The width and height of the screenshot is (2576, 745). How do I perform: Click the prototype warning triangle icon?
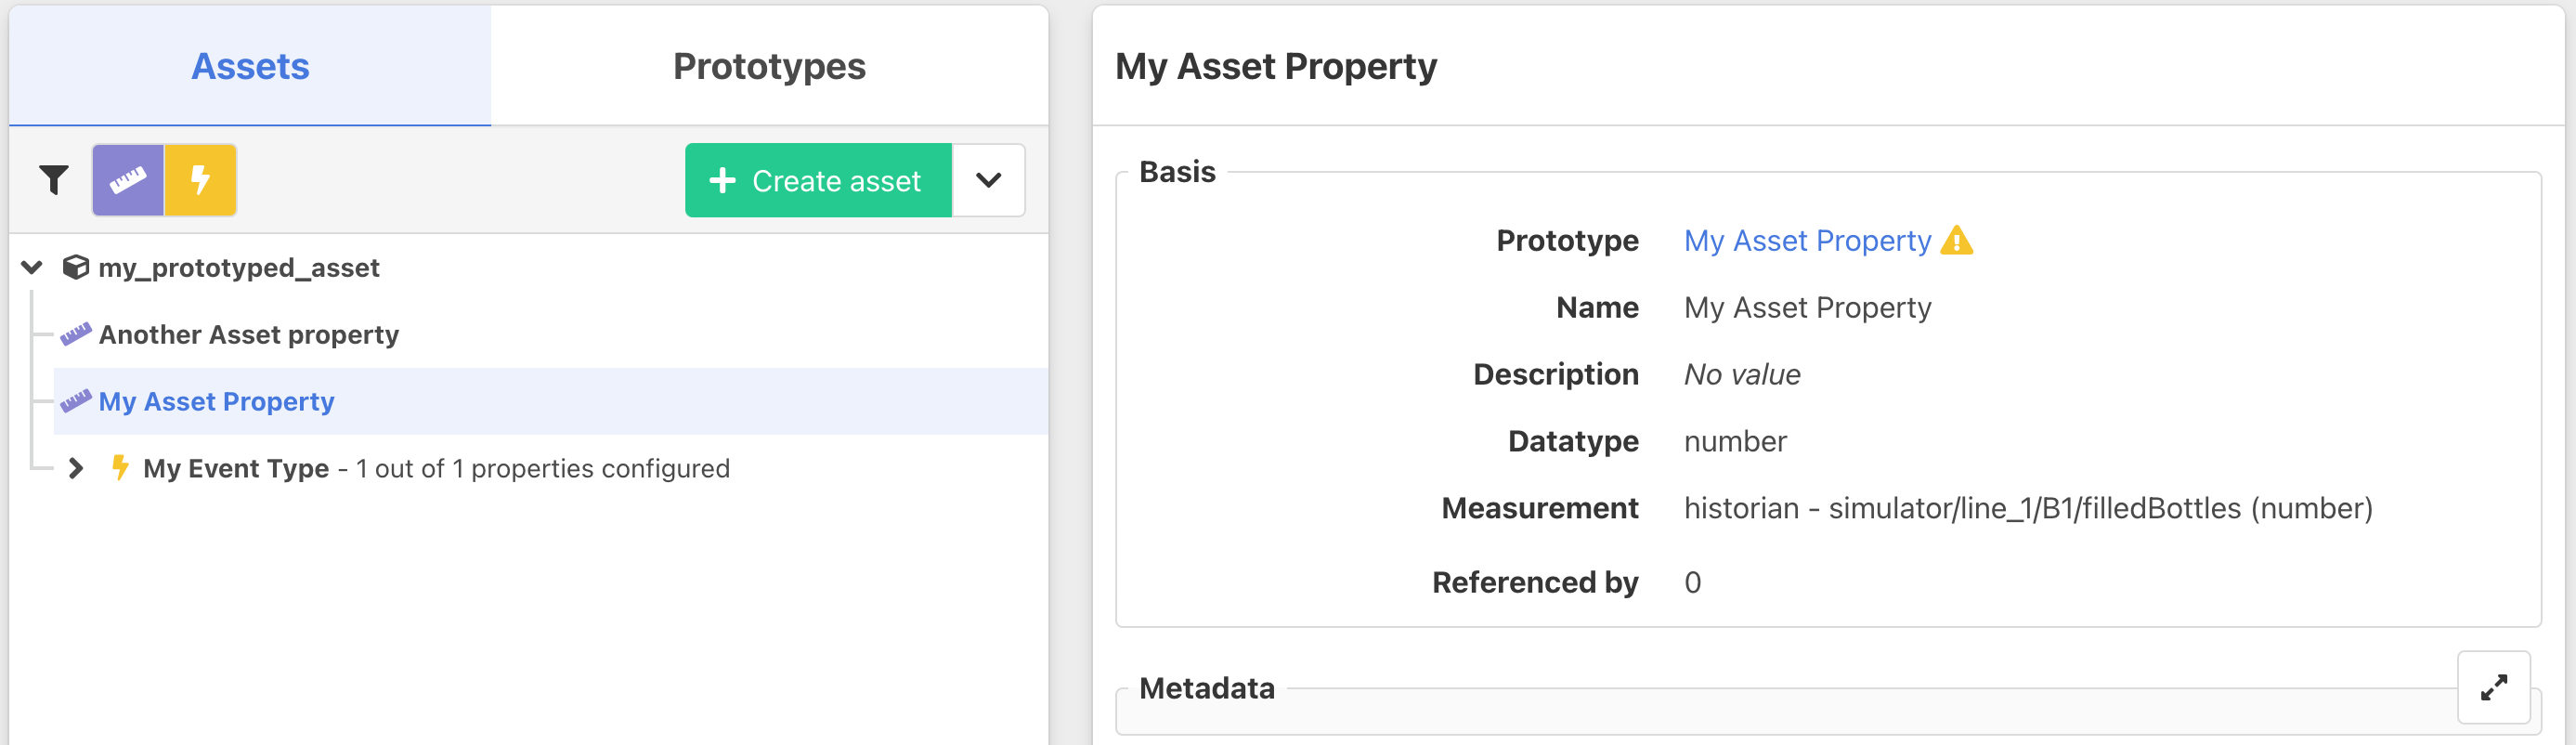pyautogui.click(x=1956, y=240)
